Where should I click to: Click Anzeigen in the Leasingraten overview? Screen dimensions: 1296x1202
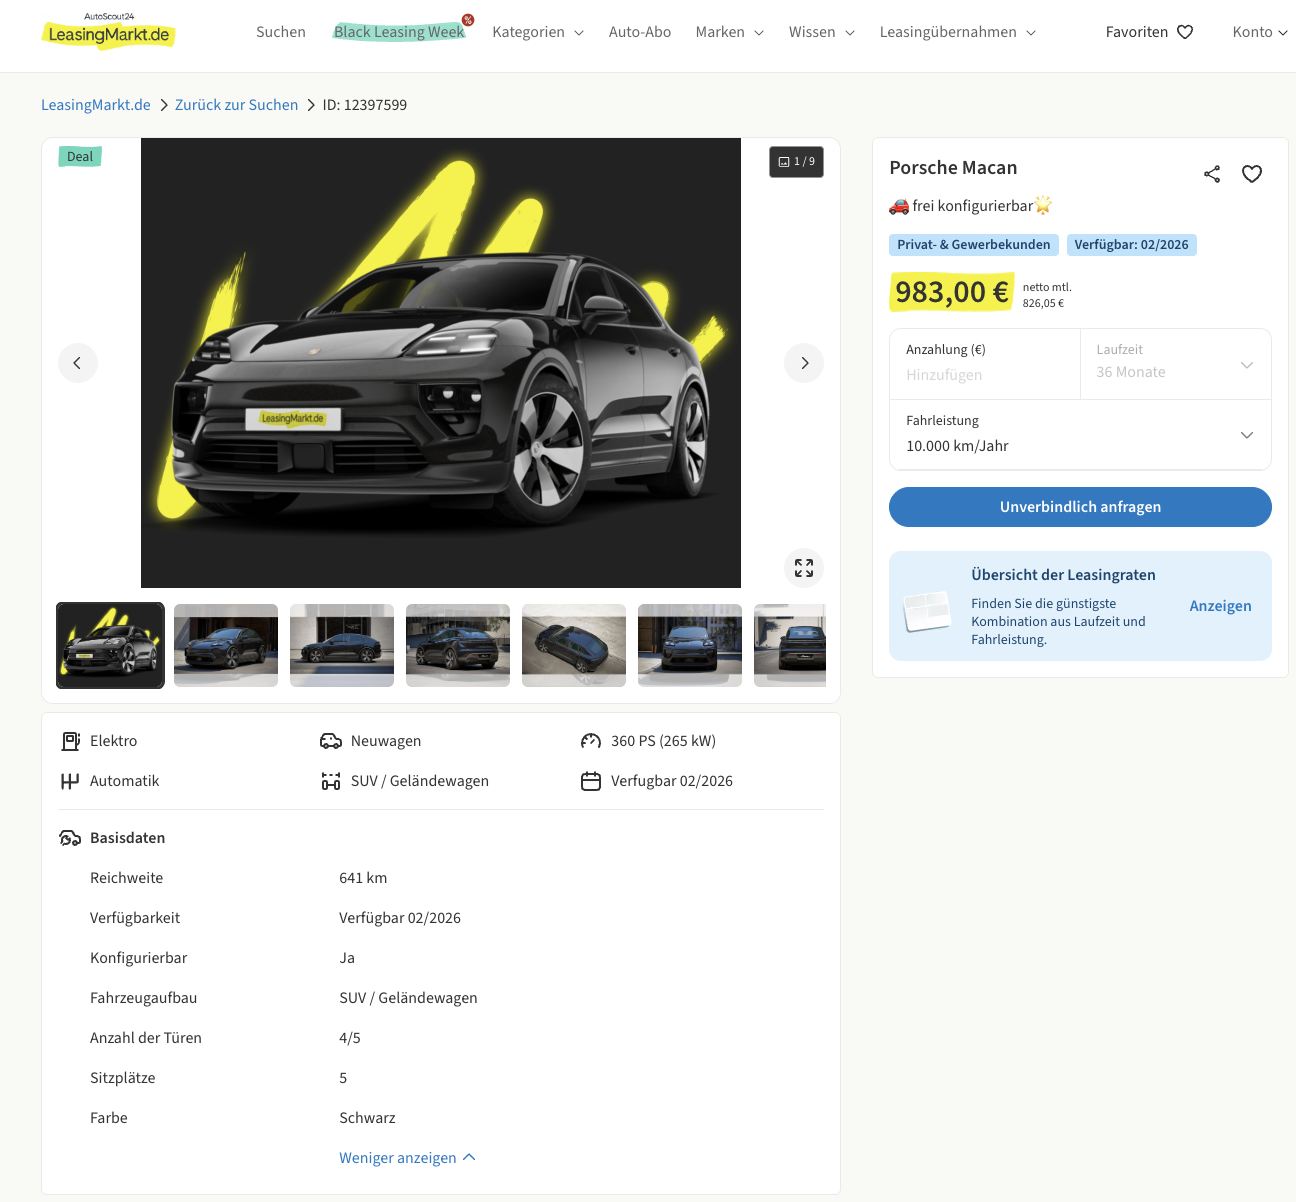pyautogui.click(x=1220, y=606)
